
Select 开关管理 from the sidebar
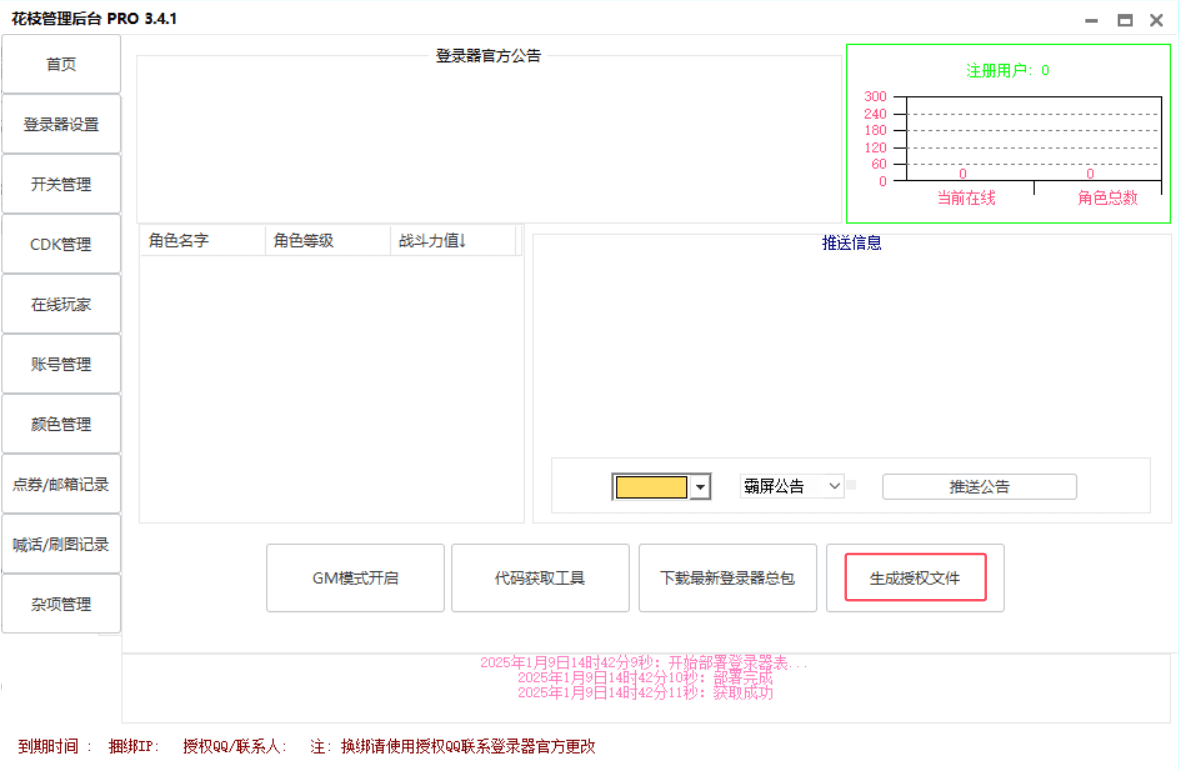61,183
